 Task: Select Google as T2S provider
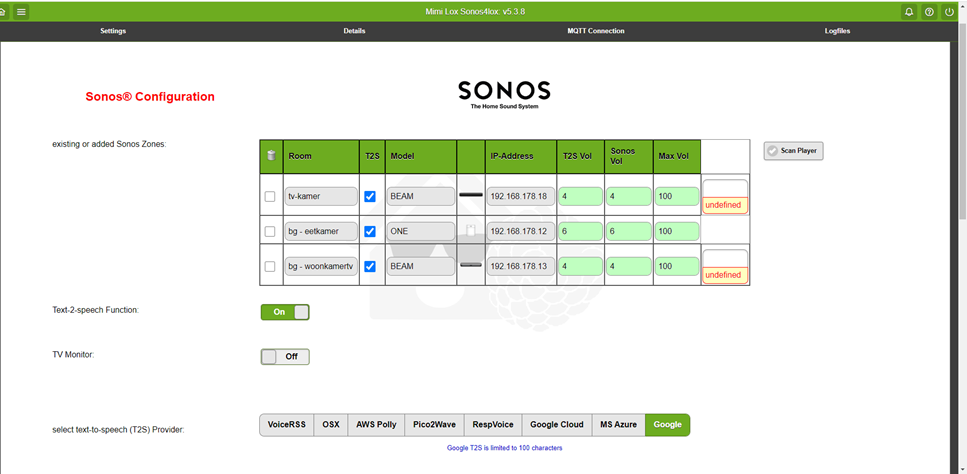pyautogui.click(x=668, y=425)
